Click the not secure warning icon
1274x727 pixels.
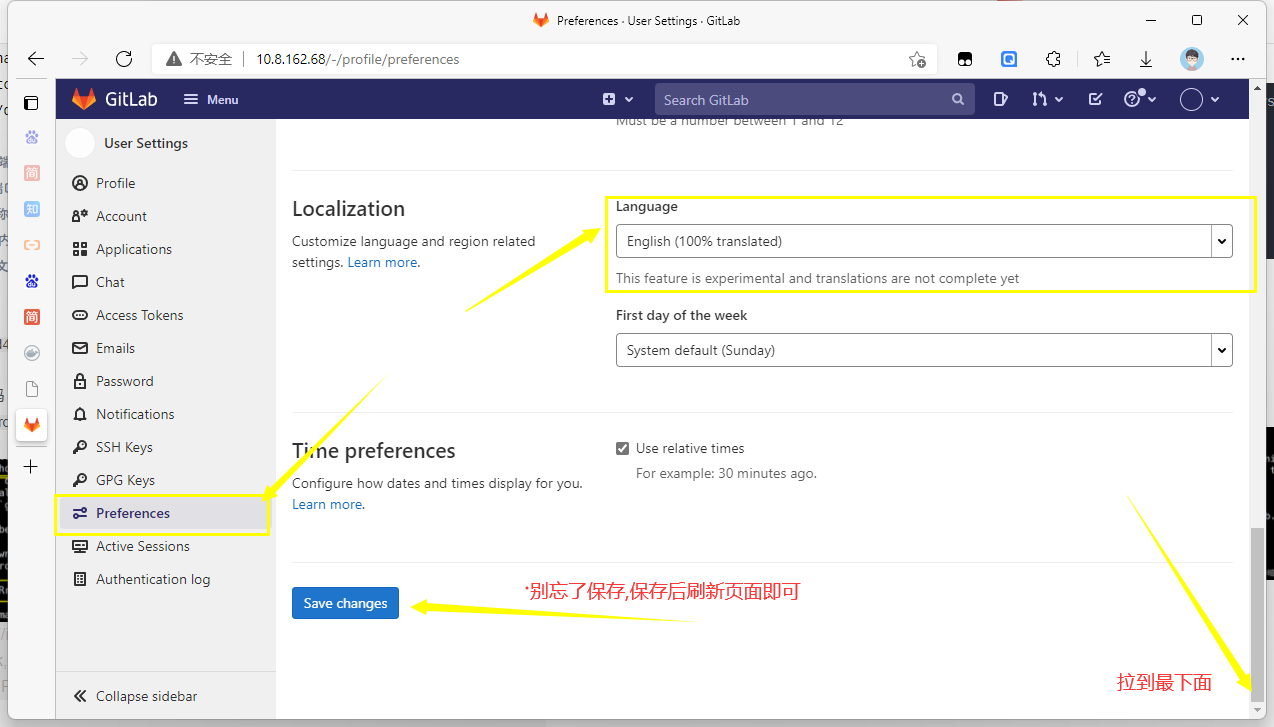[174, 59]
